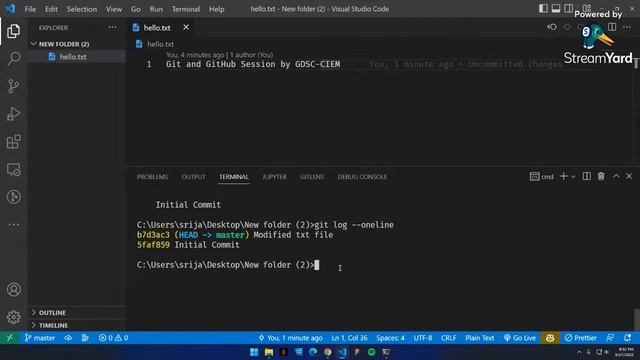Select encoding via UTF-8
640x360 pixels.
coord(423,338)
